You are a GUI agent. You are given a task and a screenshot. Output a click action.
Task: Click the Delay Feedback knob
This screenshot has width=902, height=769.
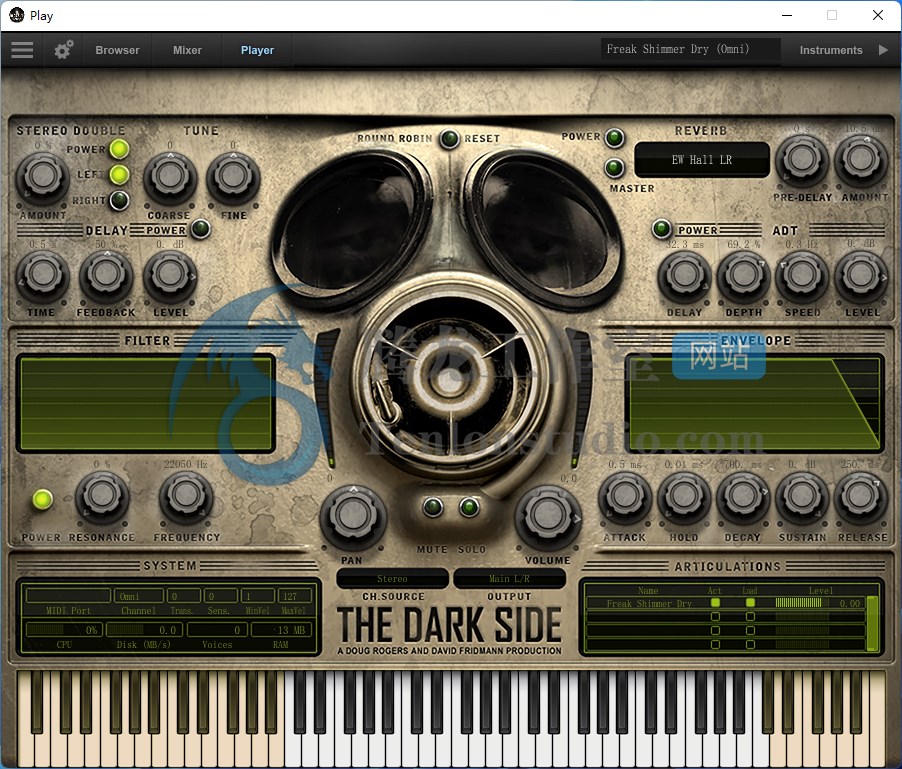[x=106, y=276]
